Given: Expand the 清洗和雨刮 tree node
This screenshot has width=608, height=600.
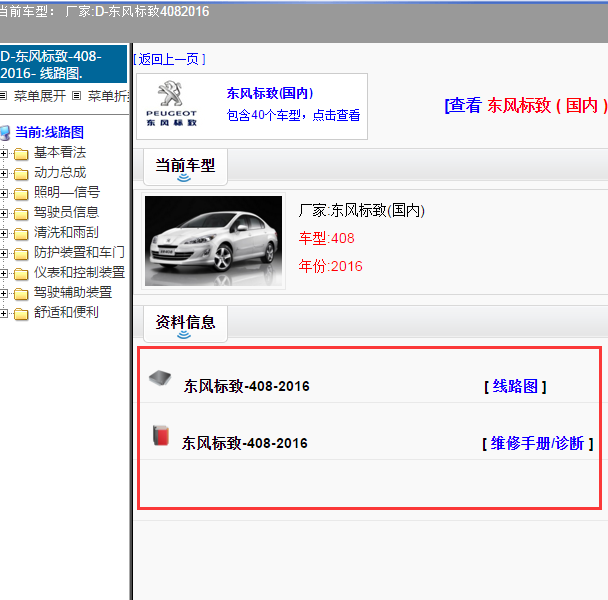Looking at the screenshot, I should 3,233.
